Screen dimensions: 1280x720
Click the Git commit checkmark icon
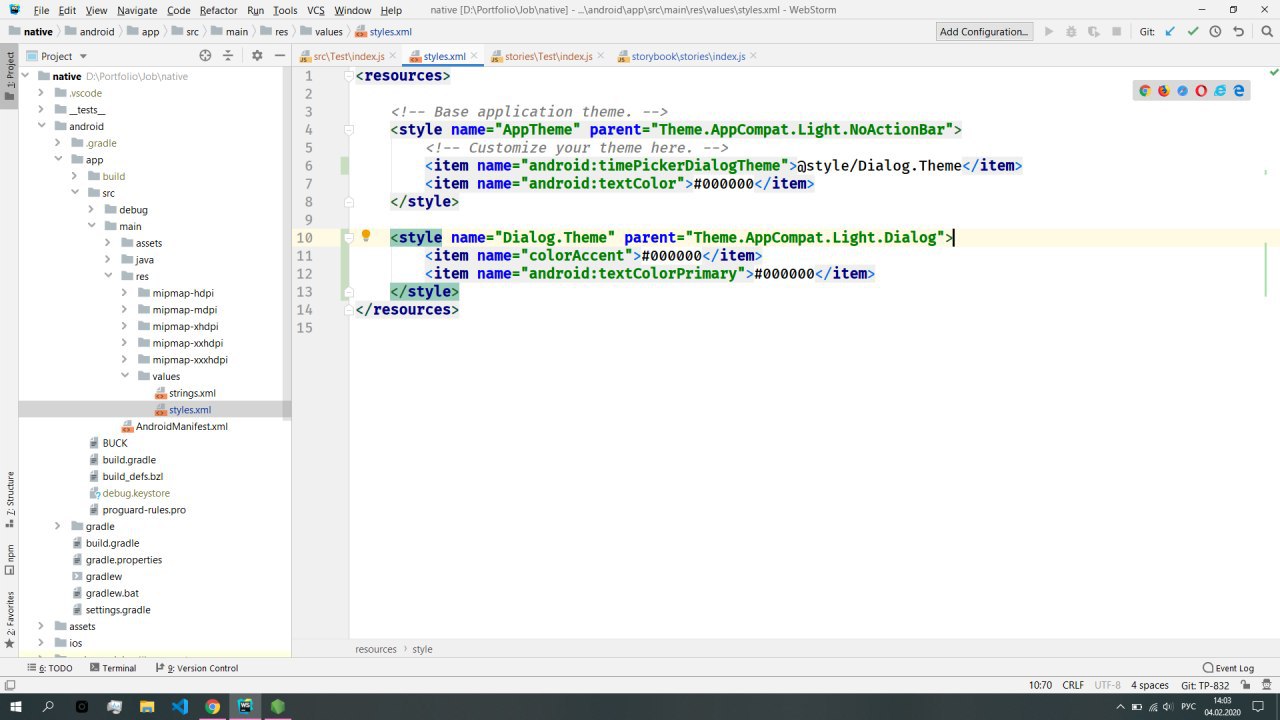[x=1193, y=32]
